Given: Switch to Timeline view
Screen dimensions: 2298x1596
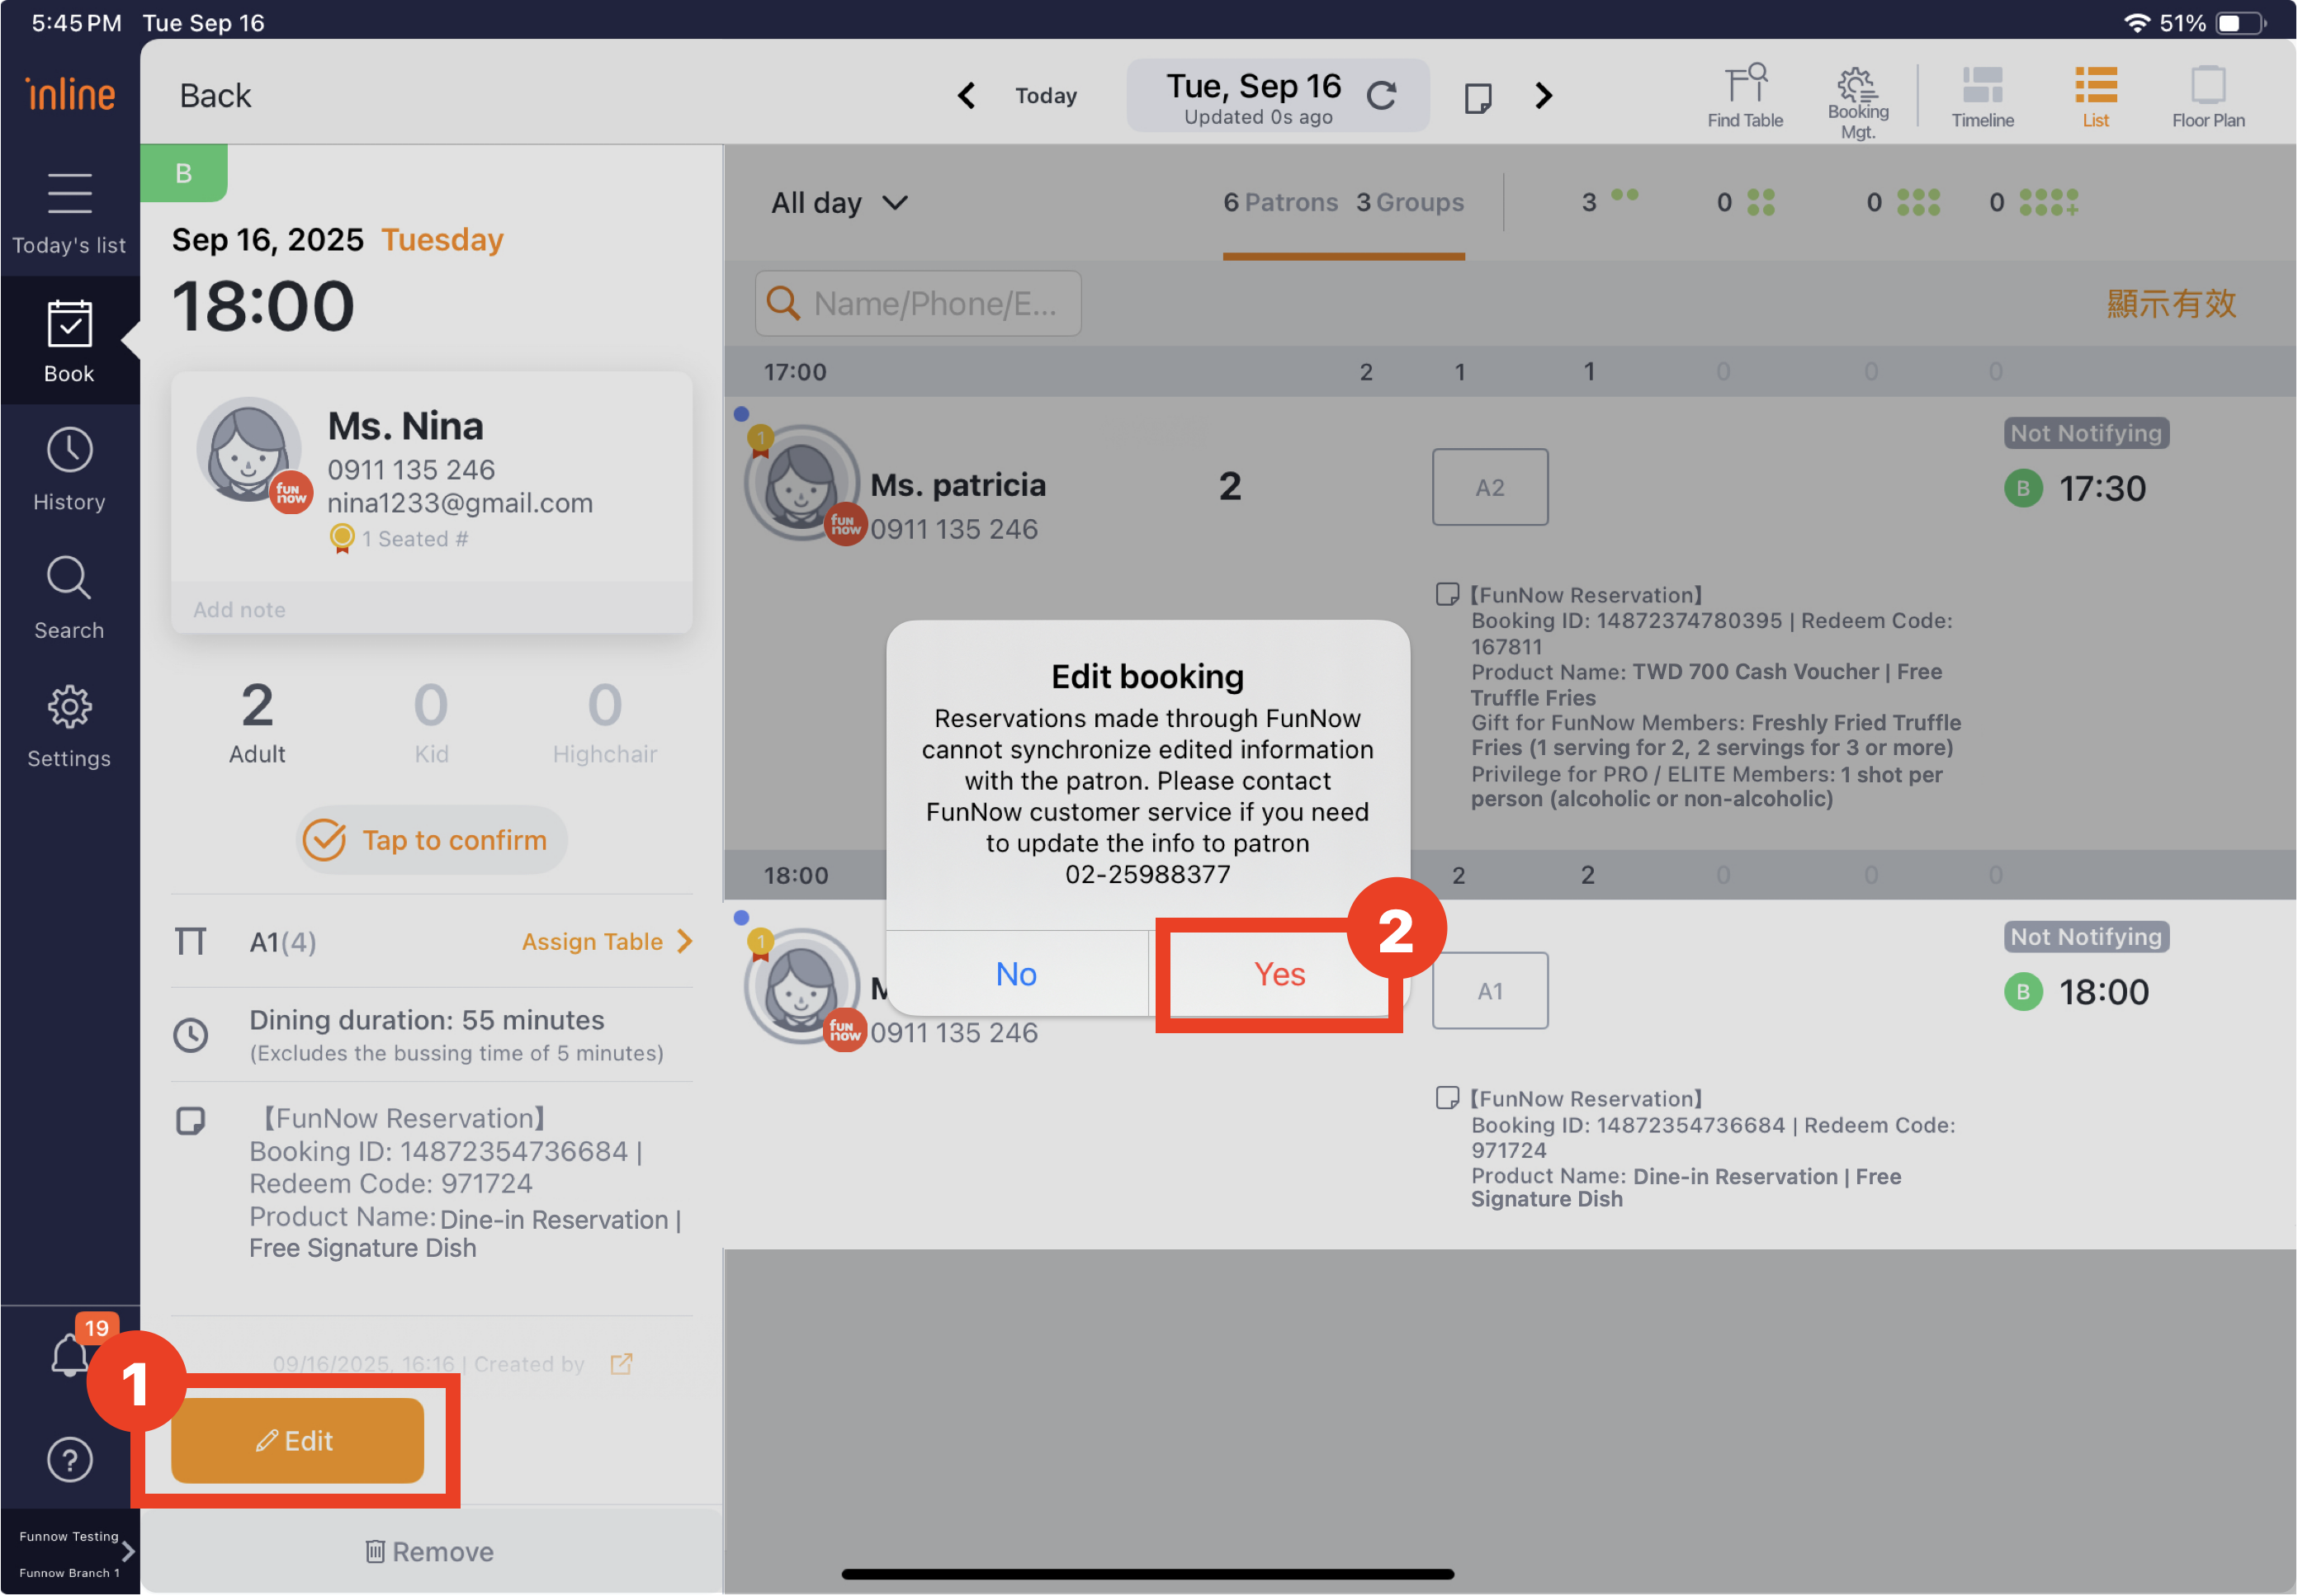Looking at the screenshot, I should click(1982, 96).
